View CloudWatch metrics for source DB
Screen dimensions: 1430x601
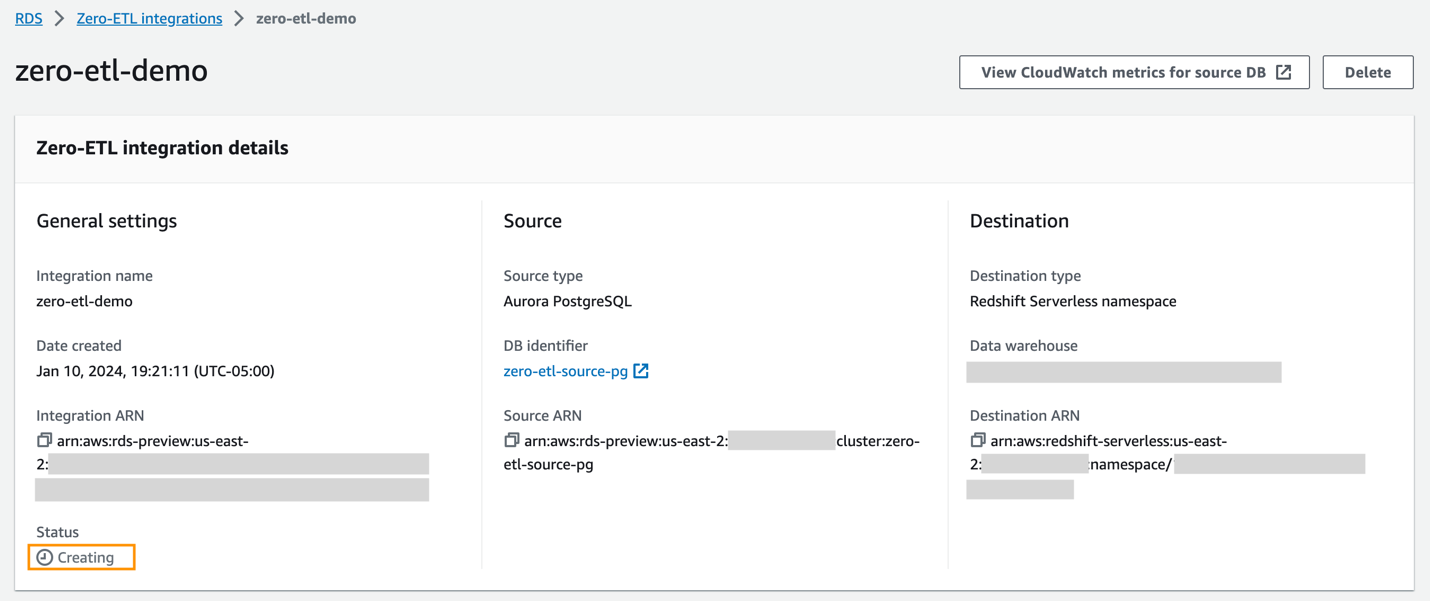1123,72
